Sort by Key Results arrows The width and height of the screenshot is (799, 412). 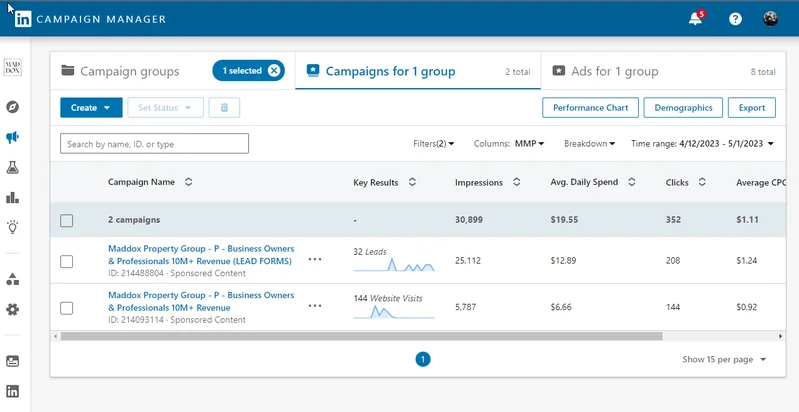412,182
